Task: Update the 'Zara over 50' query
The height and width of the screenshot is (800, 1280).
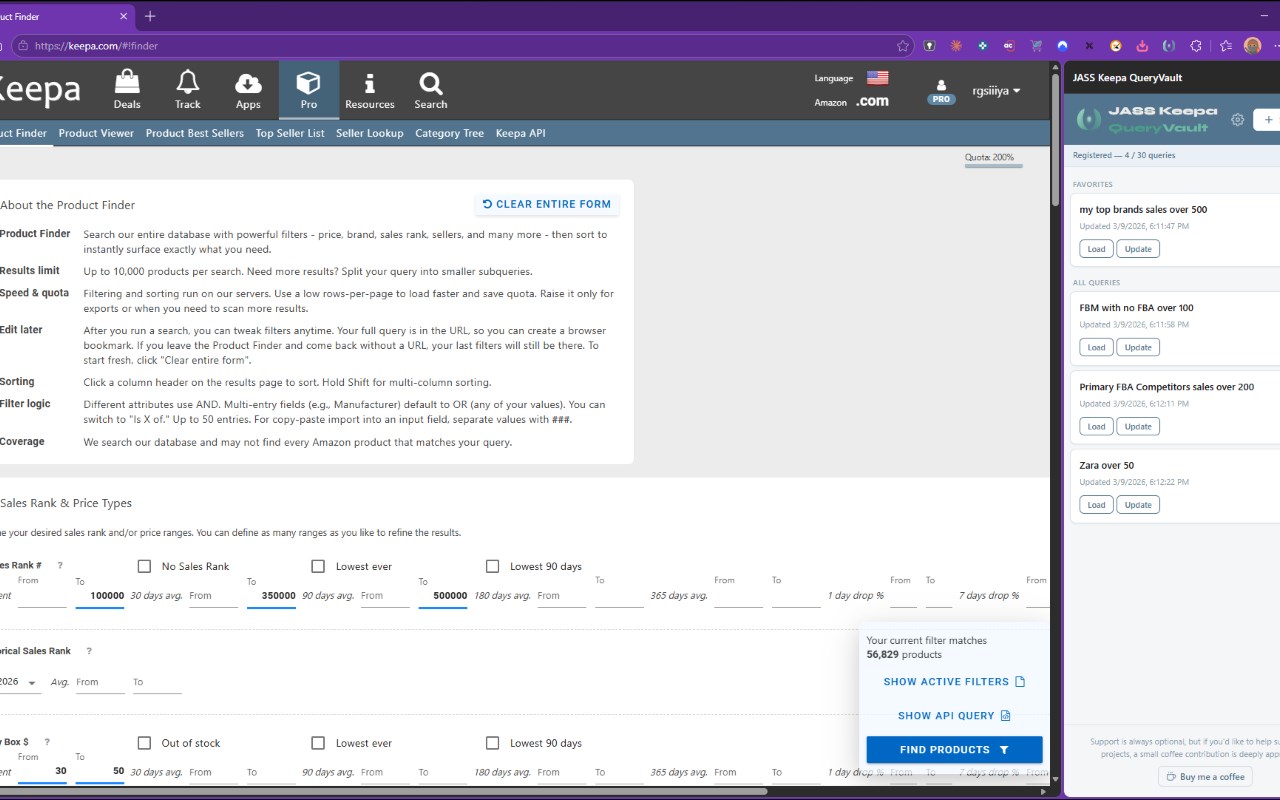Action: (x=1138, y=505)
